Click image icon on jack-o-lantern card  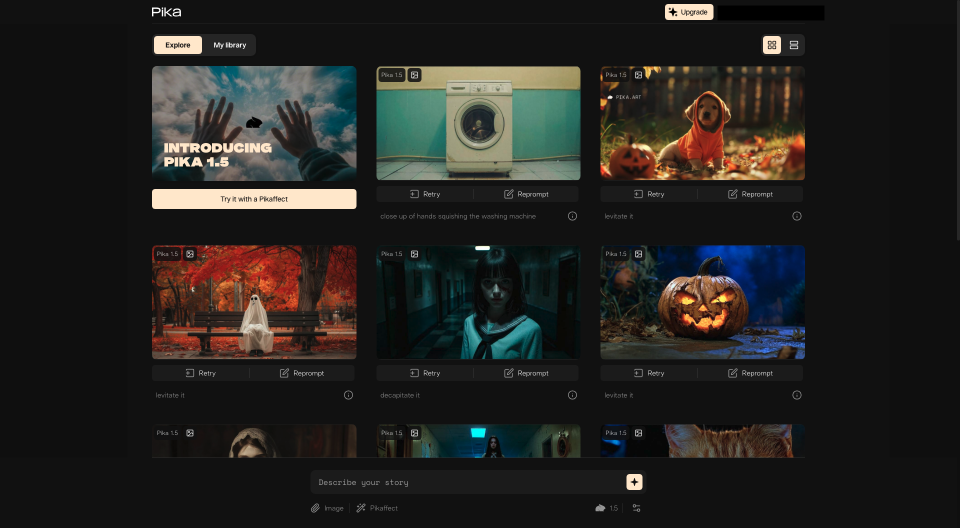click(639, 254)
